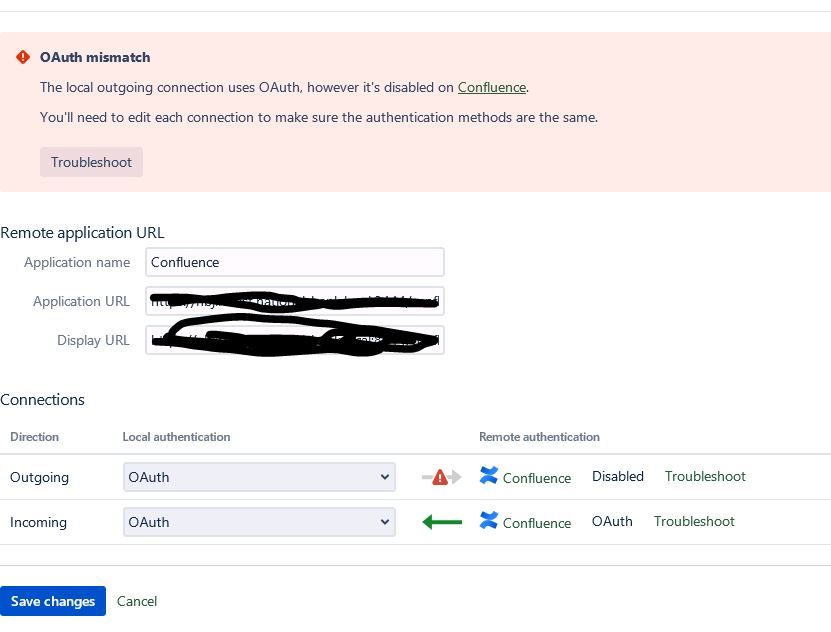Click the Confluence logo in the Outgoing row
Viewport: 831px width, 632px height.
(x=488, y=475)
